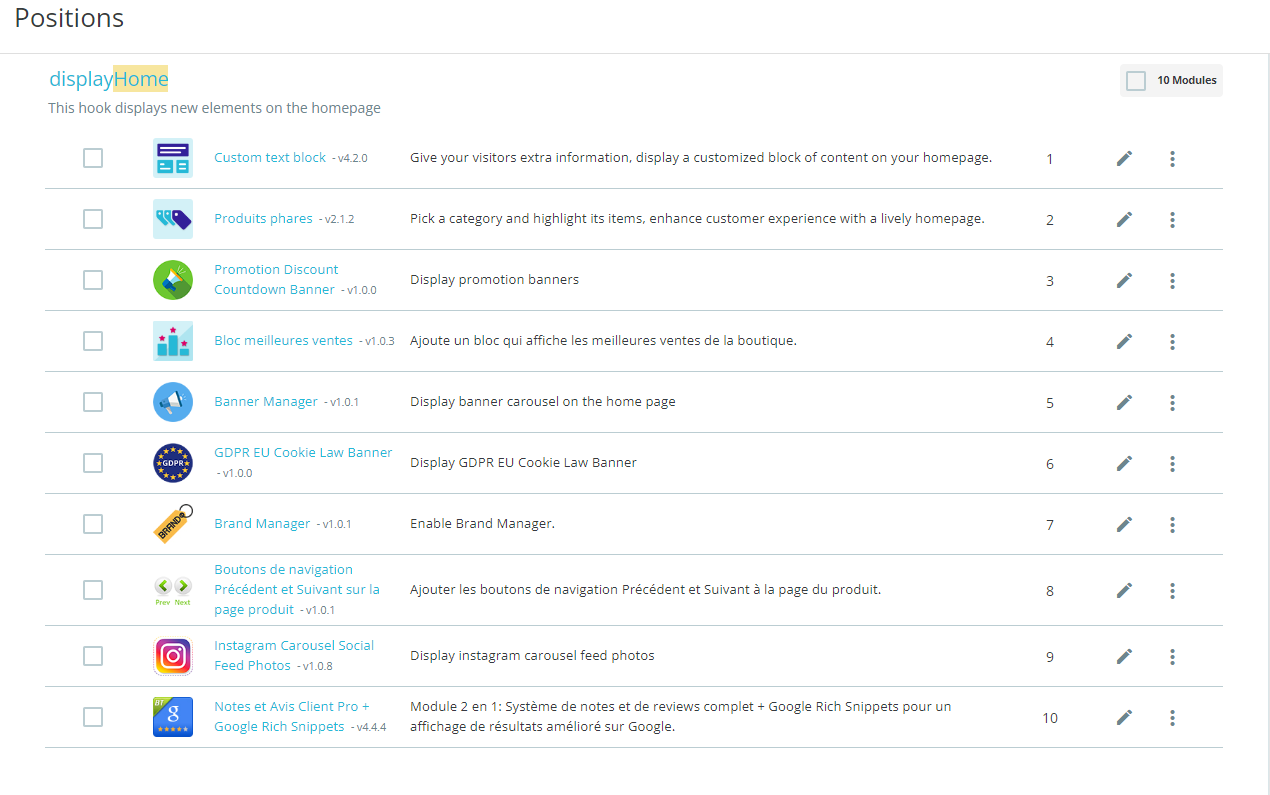Screen dimensions: 1270x795
Task: Open the Produits phares module link
Action: 263,218
